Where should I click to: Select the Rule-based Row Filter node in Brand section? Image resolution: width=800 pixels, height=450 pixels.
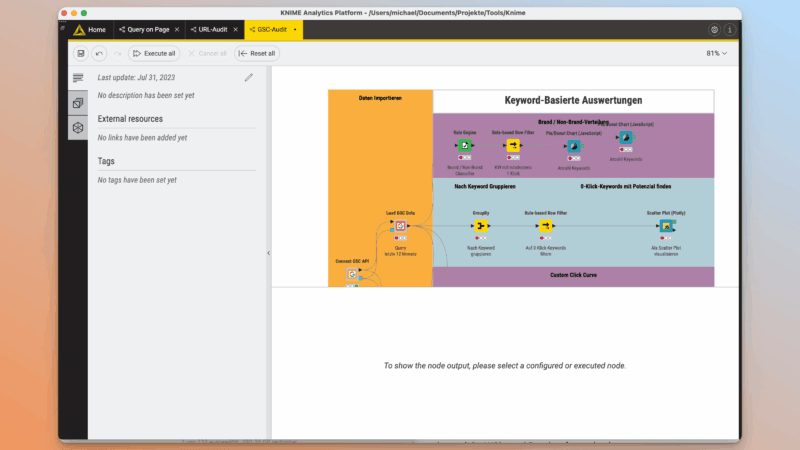pos(513,145)
